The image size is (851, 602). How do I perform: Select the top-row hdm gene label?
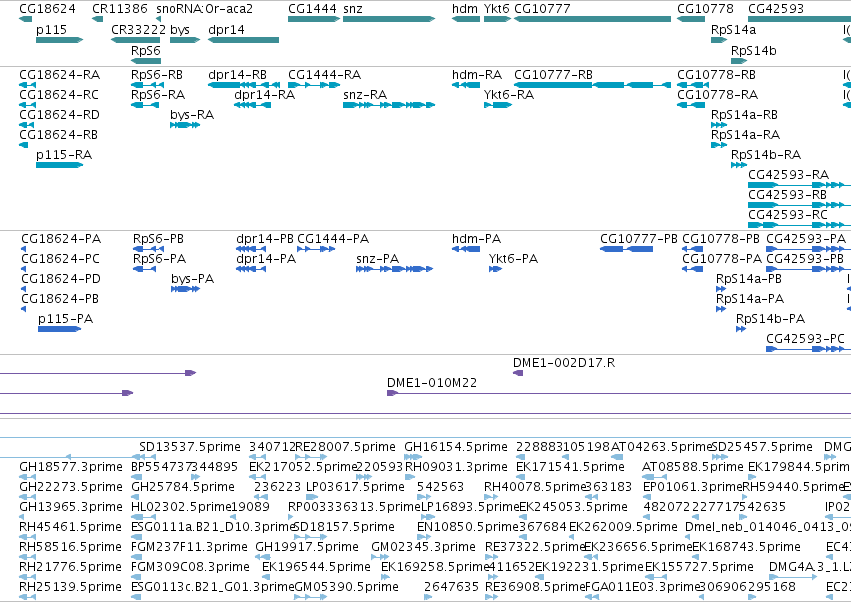[465, 9]
